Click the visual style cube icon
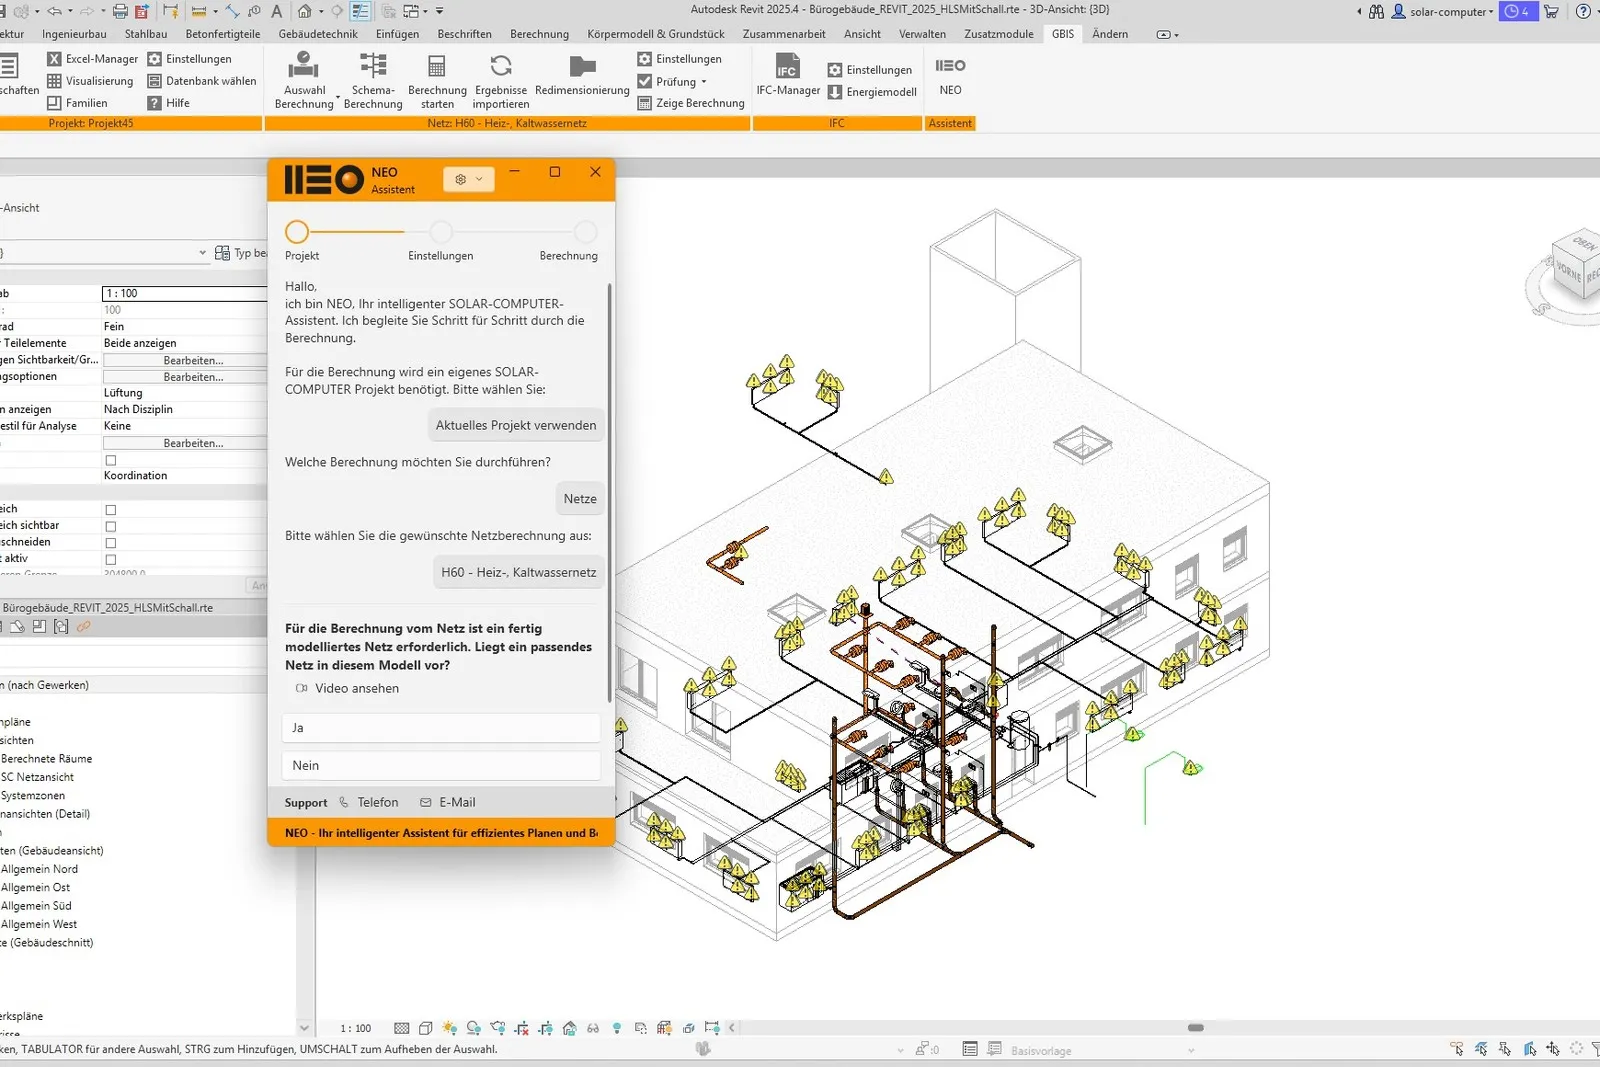 426,1028
